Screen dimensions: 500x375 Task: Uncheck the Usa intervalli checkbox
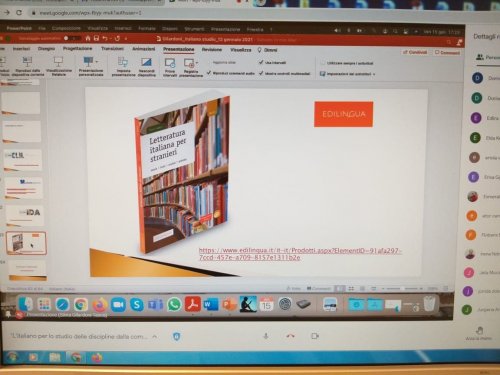coord(261,62)
